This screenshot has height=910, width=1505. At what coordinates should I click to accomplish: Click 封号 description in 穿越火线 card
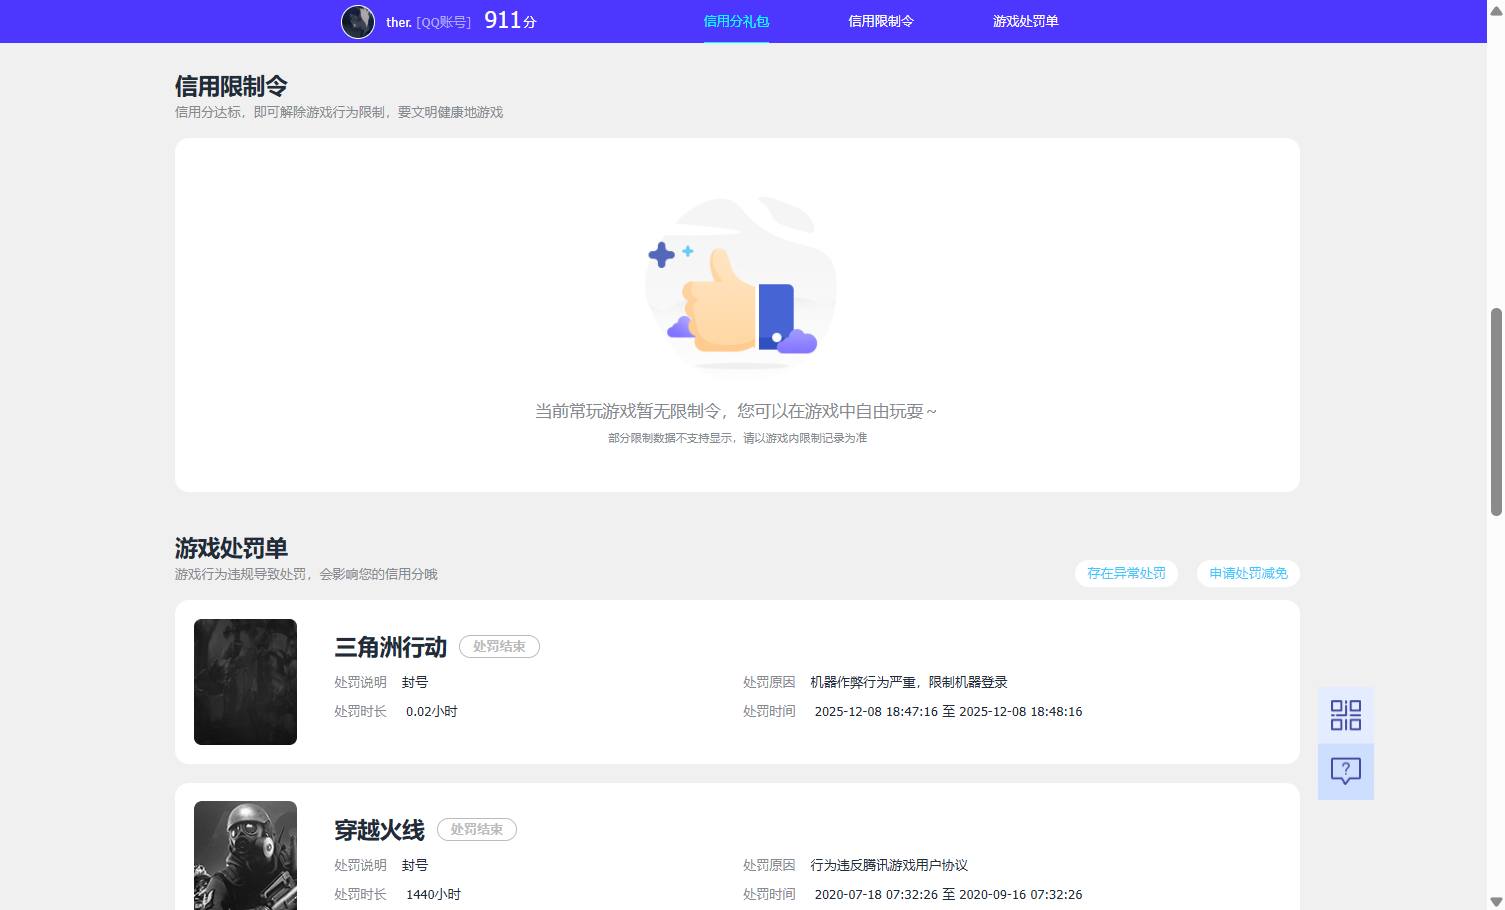[x=415, y=865]
